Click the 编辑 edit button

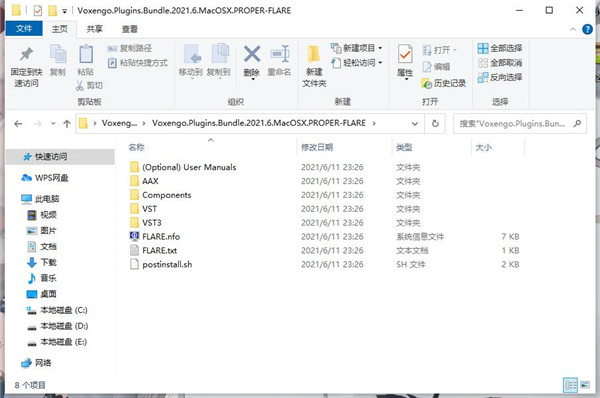coord(436,67)
